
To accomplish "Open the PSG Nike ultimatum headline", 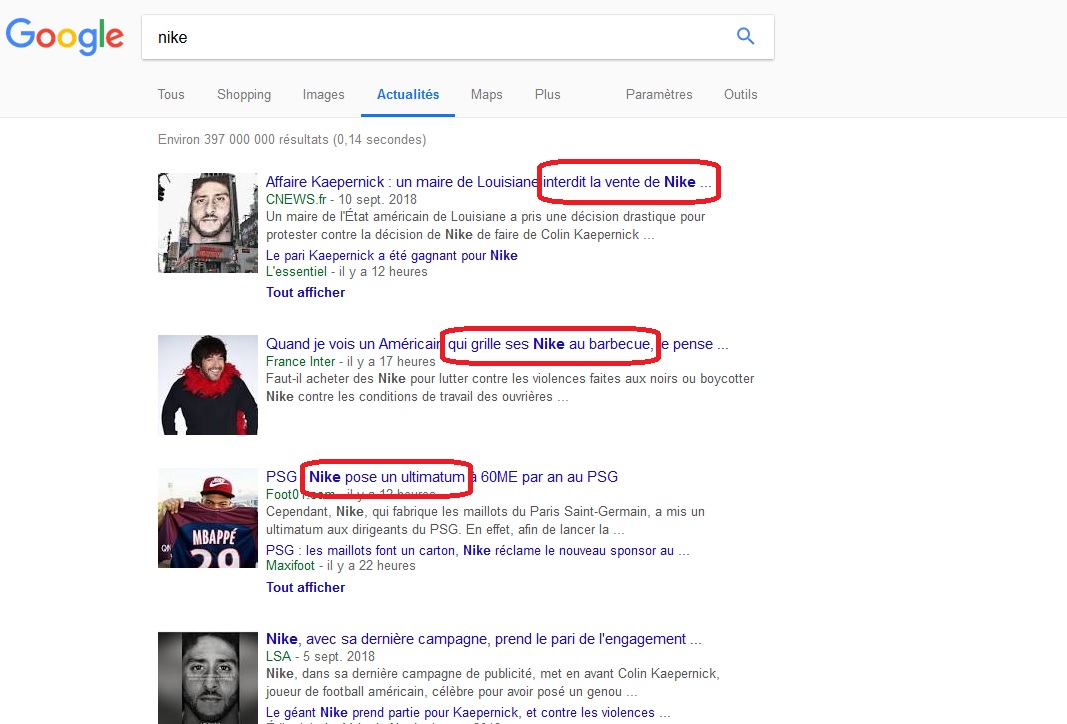I will pyautogui.click(x=442, y=476).
